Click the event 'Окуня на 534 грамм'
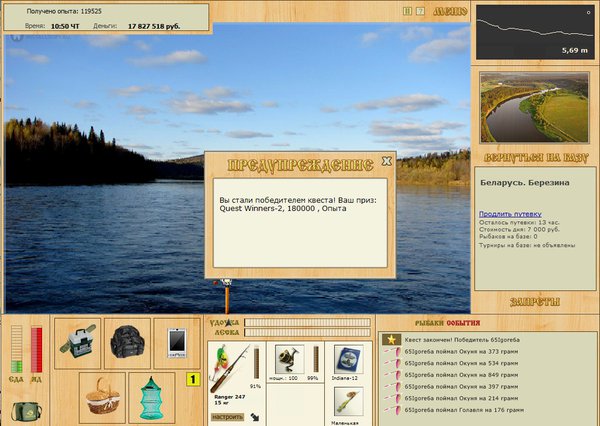This screenshot has width=600, height=426. click(461, 363)
